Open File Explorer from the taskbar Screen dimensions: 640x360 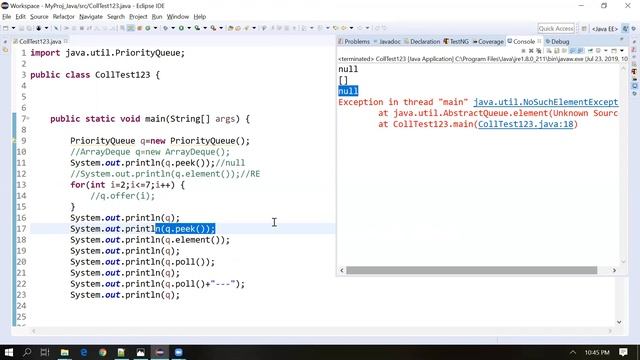[64, 352]
